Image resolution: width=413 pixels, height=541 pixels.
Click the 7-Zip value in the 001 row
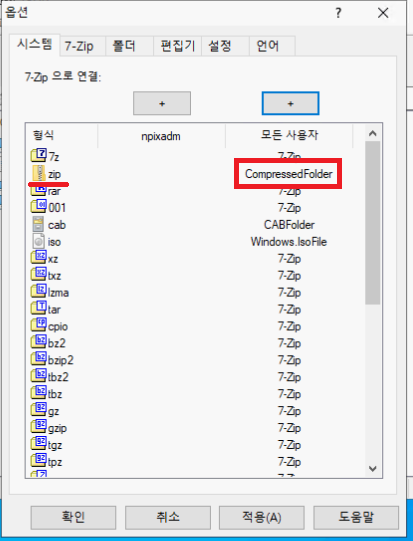click(x=289, y=208)
